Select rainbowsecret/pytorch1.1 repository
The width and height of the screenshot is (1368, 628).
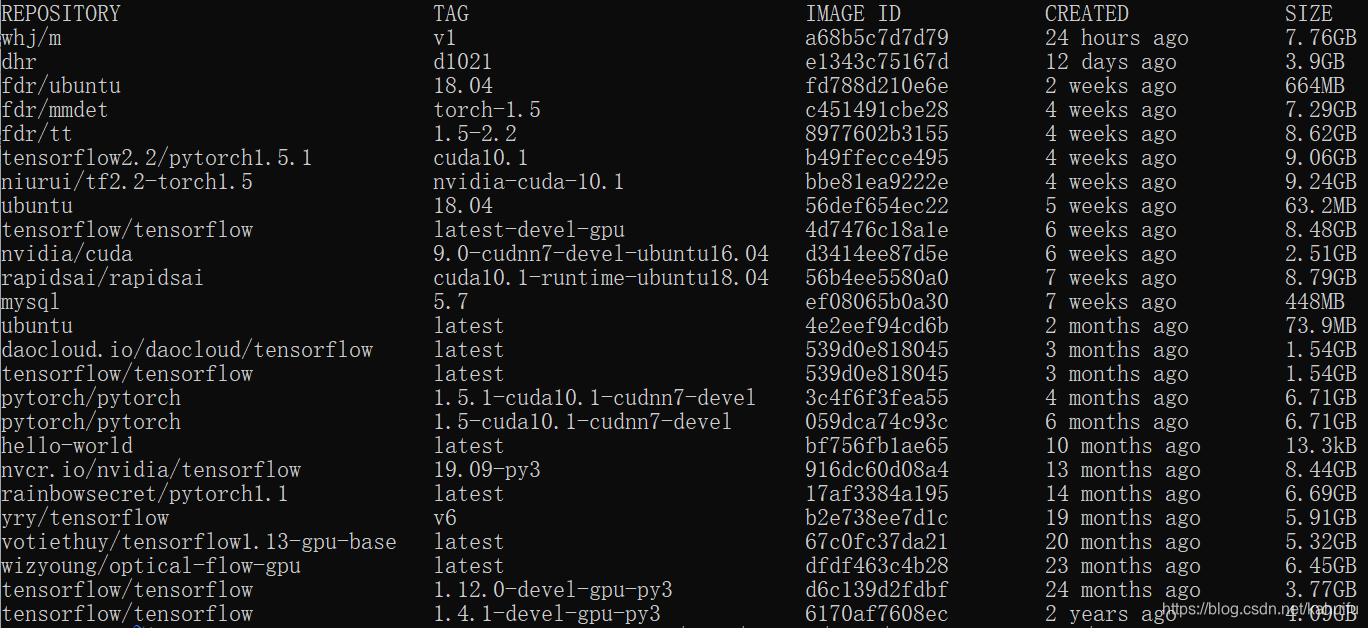[145, 494]
